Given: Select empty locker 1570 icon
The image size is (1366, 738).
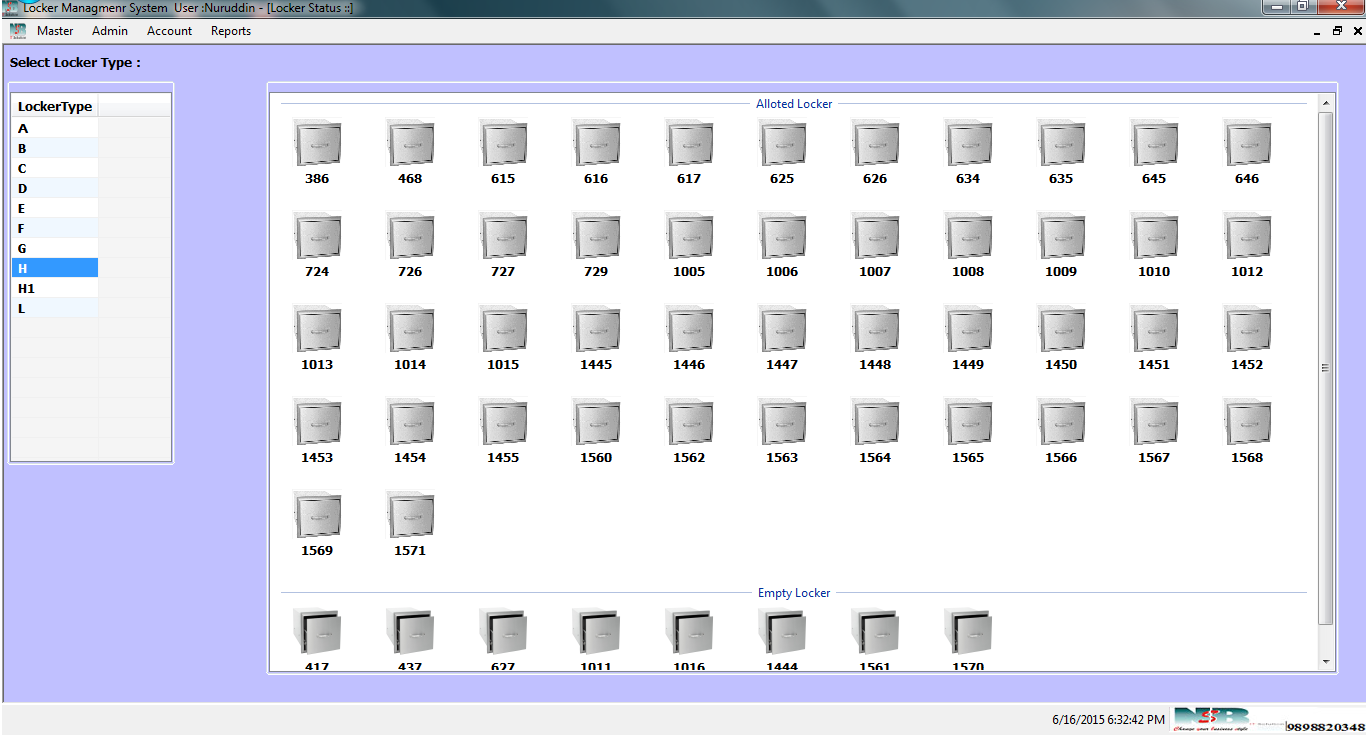Looking at the screenshot, I should point(968,632).
